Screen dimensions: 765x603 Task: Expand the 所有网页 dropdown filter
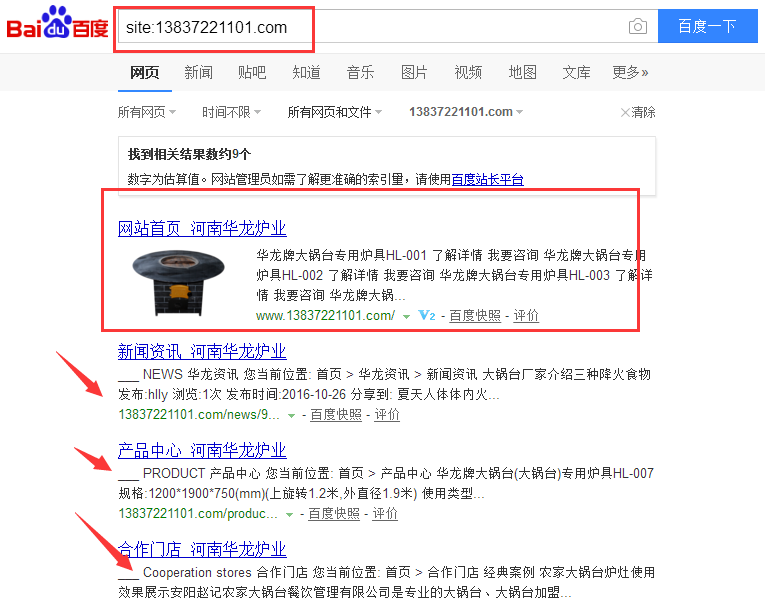coord(147,112)
